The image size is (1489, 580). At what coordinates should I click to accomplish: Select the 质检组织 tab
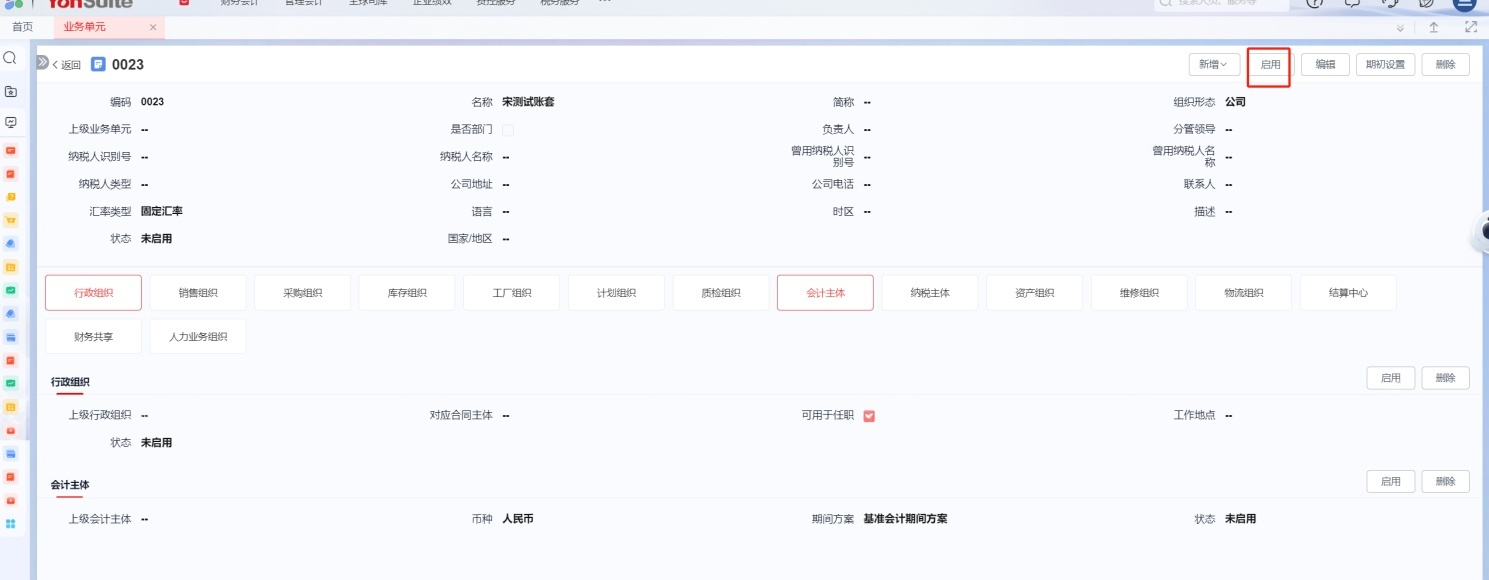coord(721,293)
